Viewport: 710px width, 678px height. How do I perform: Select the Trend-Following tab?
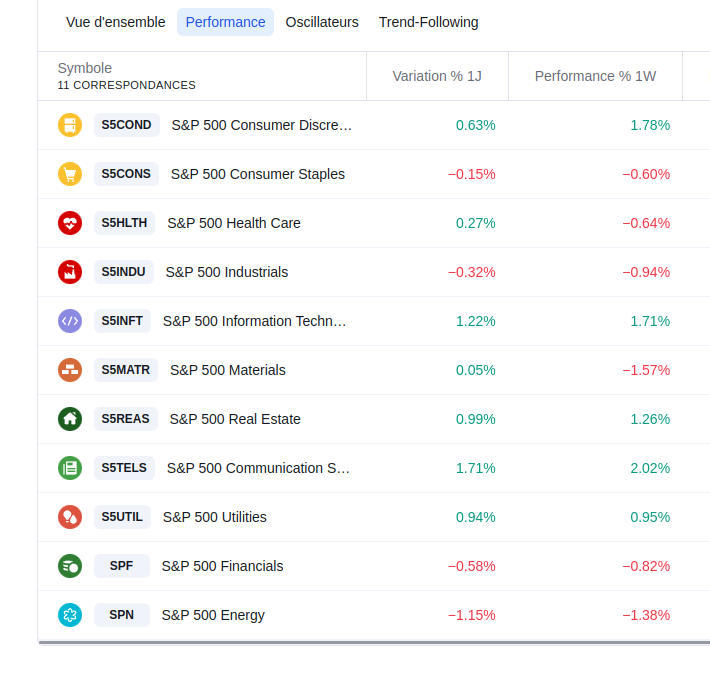(x=428, y=22)
